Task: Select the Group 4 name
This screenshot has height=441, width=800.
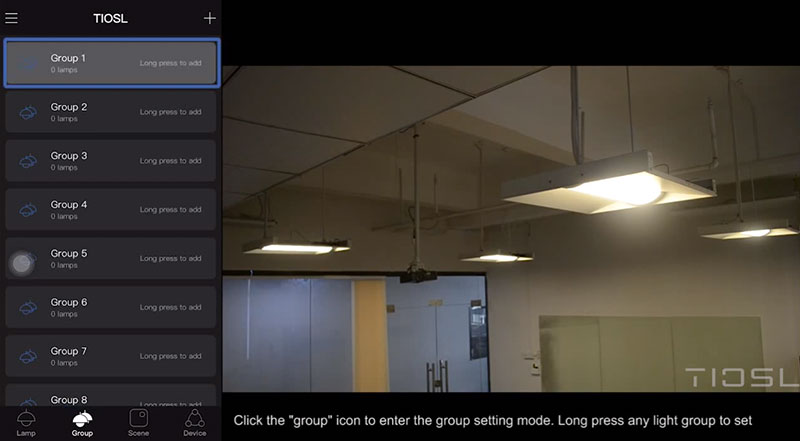Action: [x=68, y=205]
